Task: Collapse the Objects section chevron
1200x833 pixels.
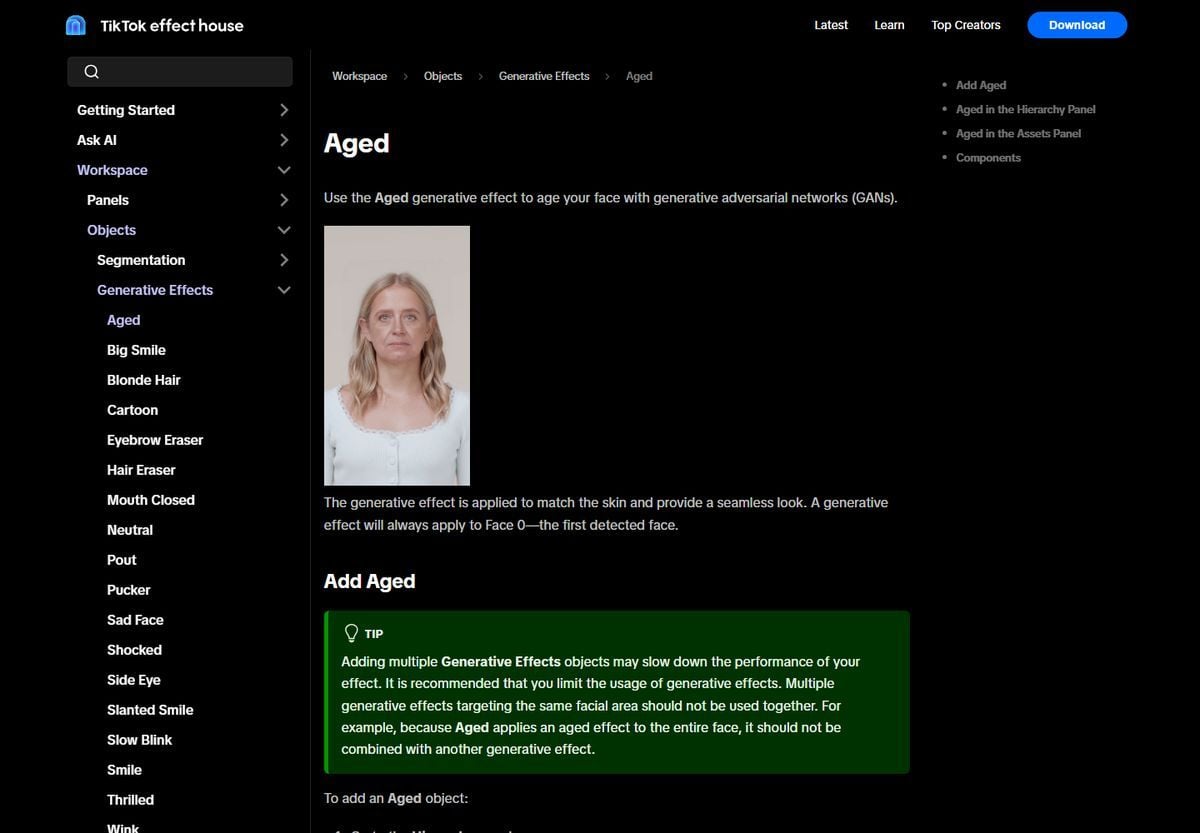Action: click(284, 230)
